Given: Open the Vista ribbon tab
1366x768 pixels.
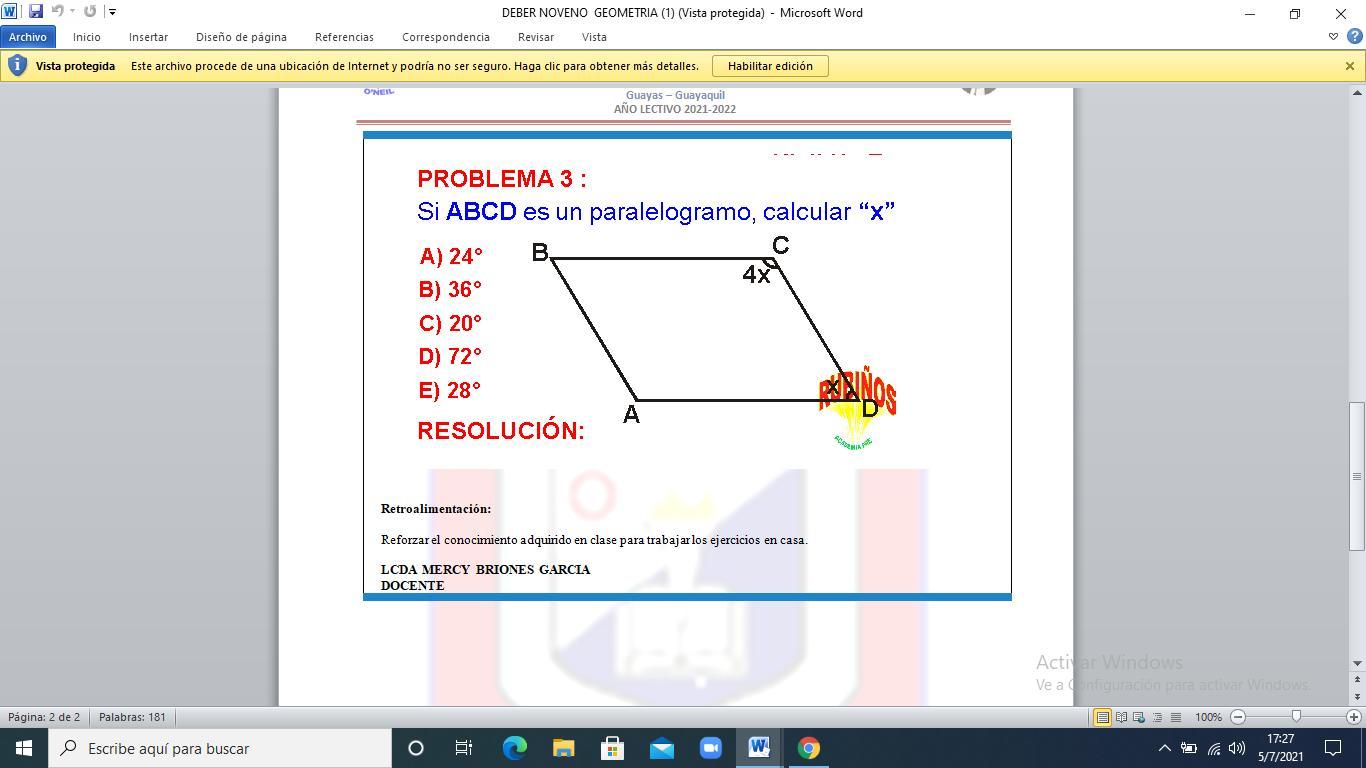Looking at the screenshot, I should point(594,37).
